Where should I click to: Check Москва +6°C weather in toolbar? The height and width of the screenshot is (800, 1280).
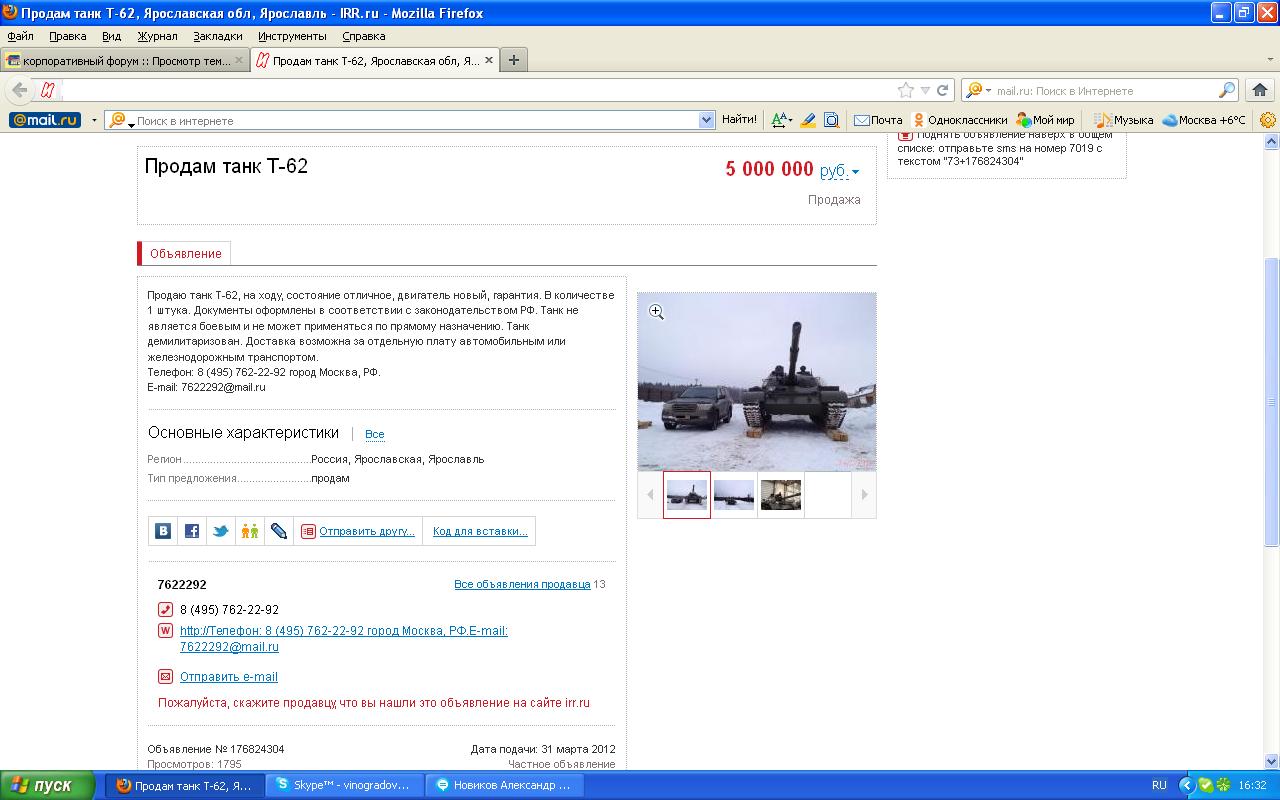click(x=1204, y=120)
